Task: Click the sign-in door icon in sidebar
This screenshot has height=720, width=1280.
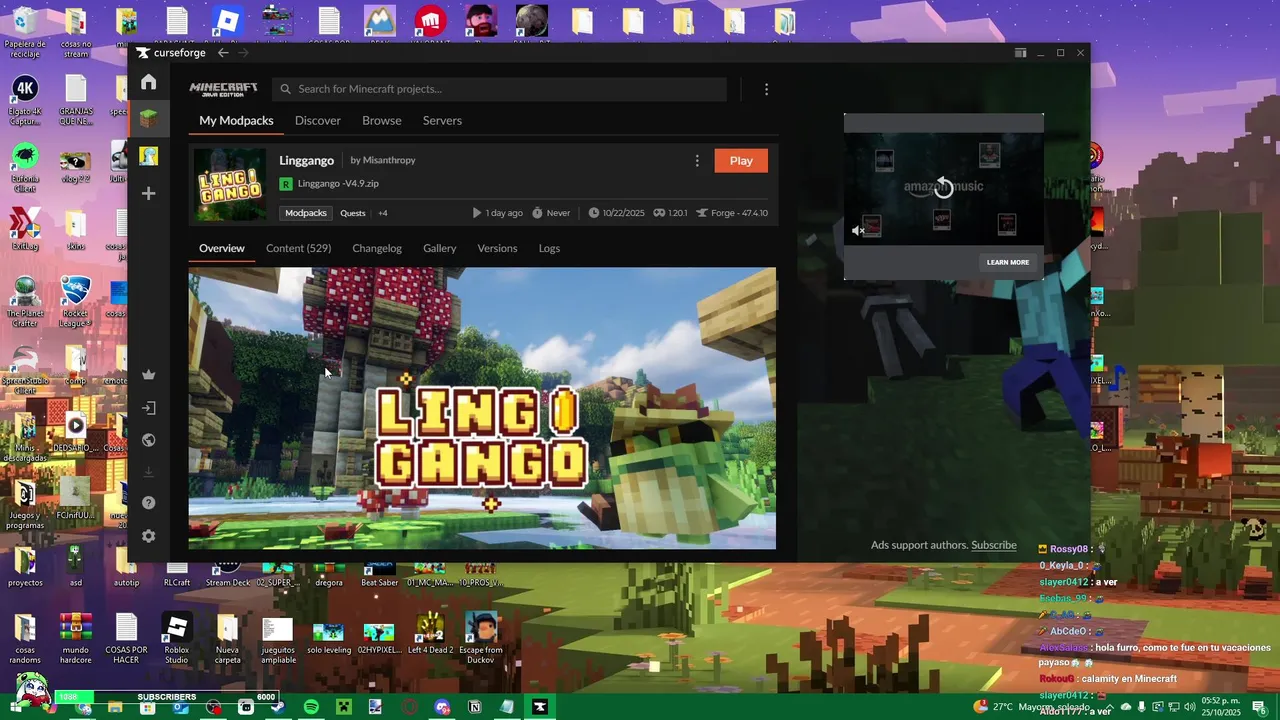Action: click(148, 408)
